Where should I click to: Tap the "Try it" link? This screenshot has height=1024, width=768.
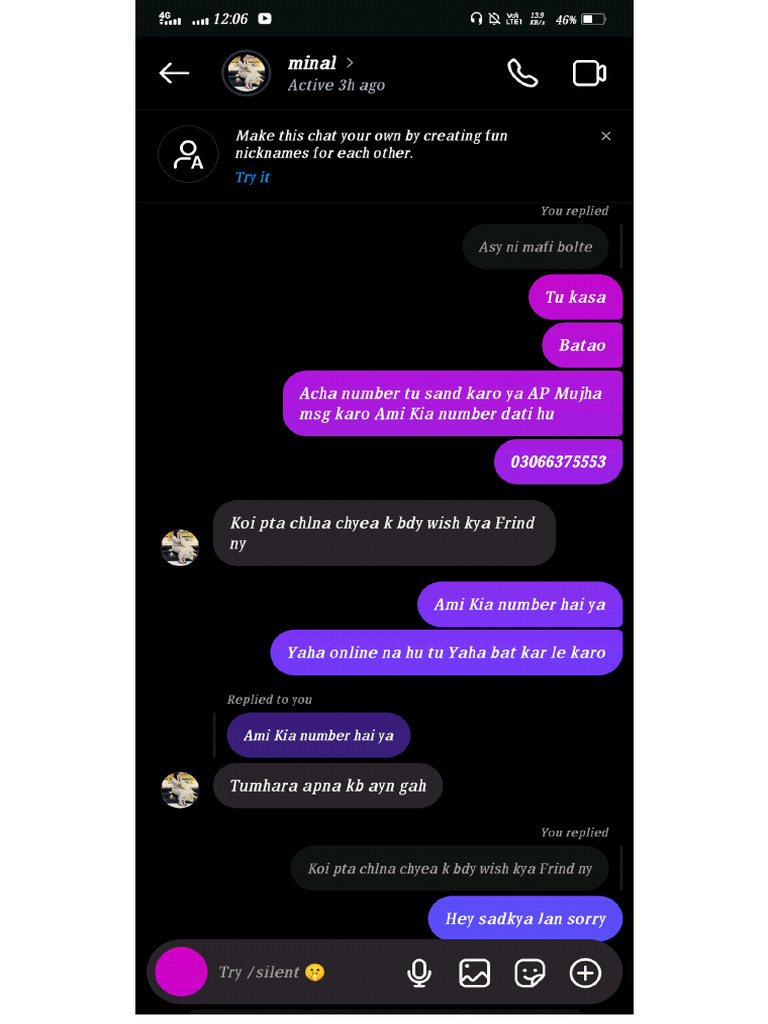pyautogui.click(x=252, y=177)
